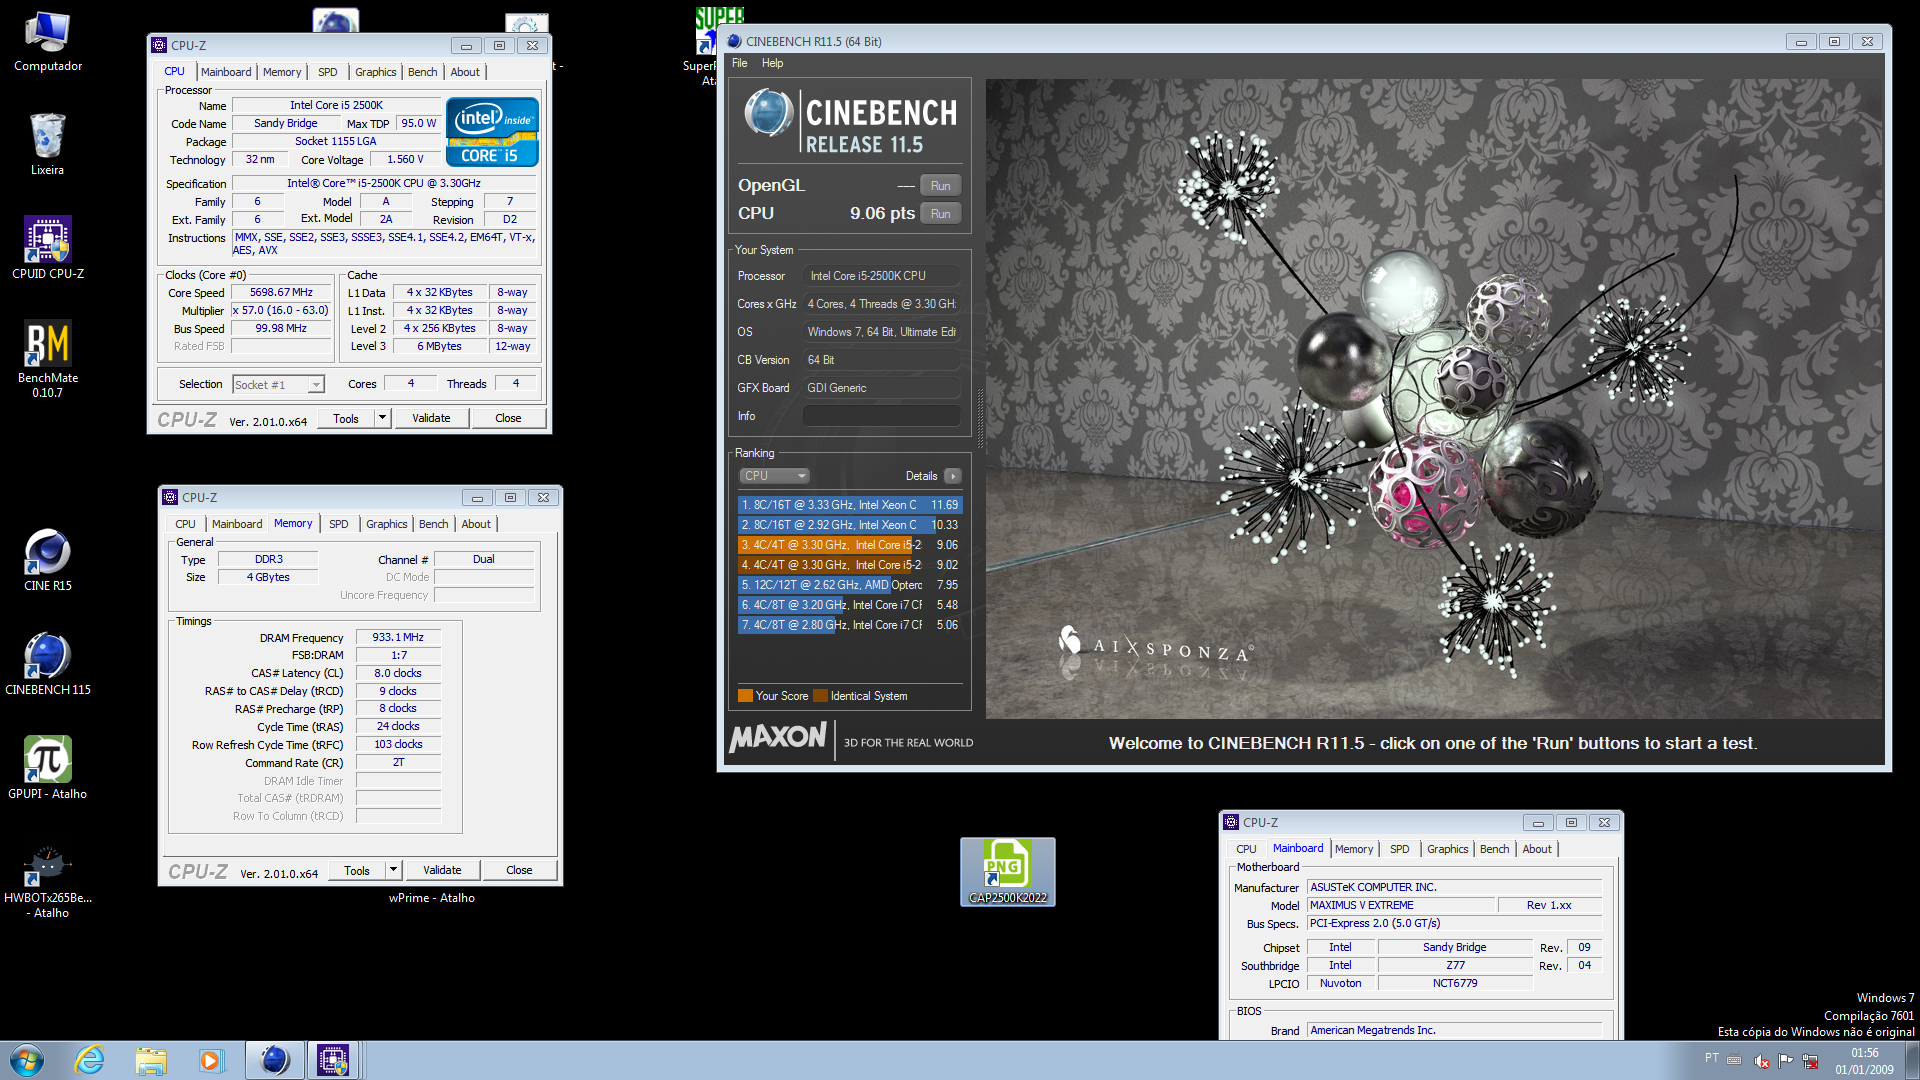Click the Identical System legend swatch

[x=821, y=696]
